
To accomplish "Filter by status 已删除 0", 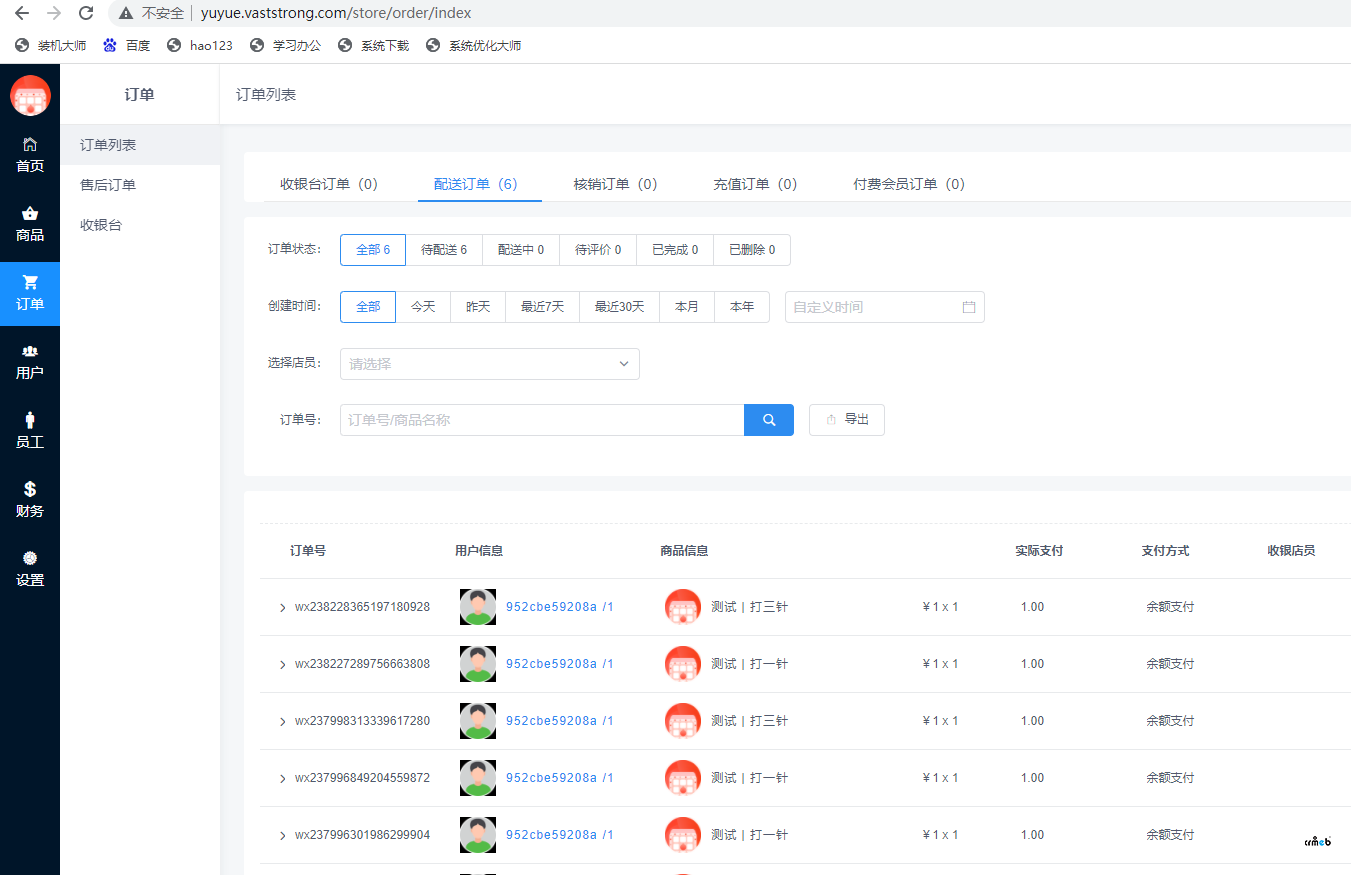I will [x=752, y=250].
